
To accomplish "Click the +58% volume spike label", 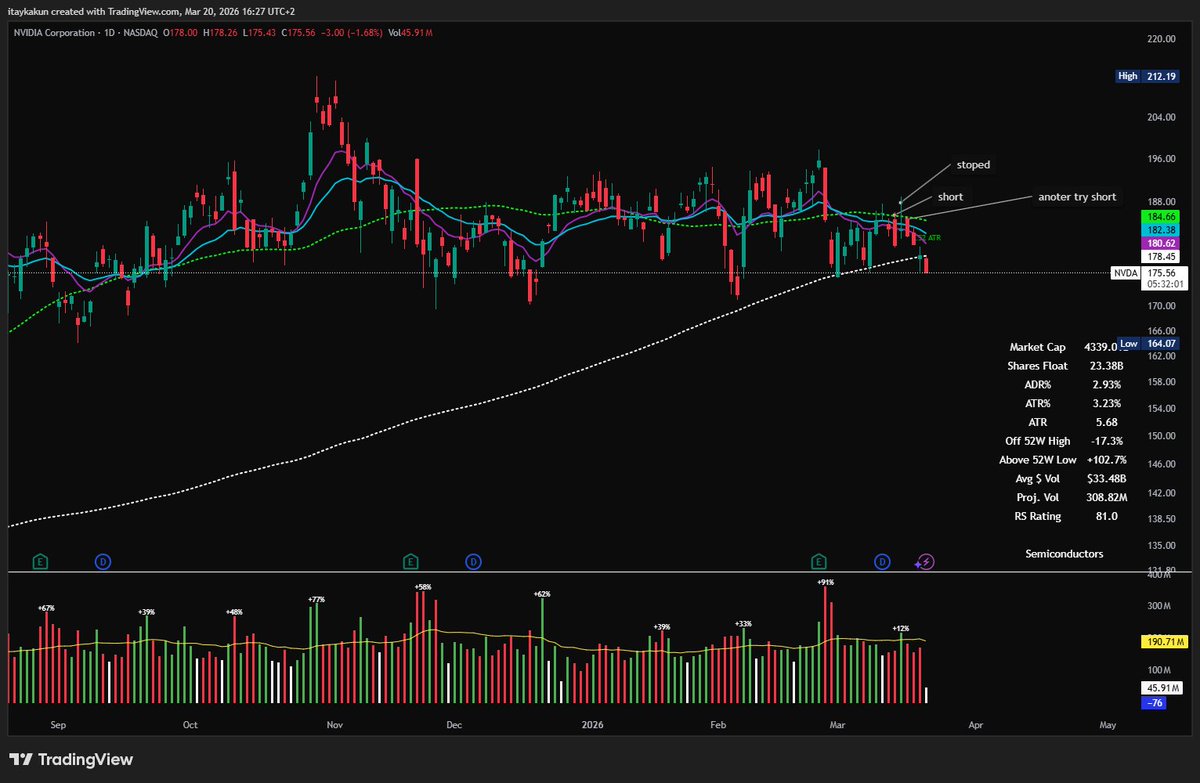I will click(422, 586).
